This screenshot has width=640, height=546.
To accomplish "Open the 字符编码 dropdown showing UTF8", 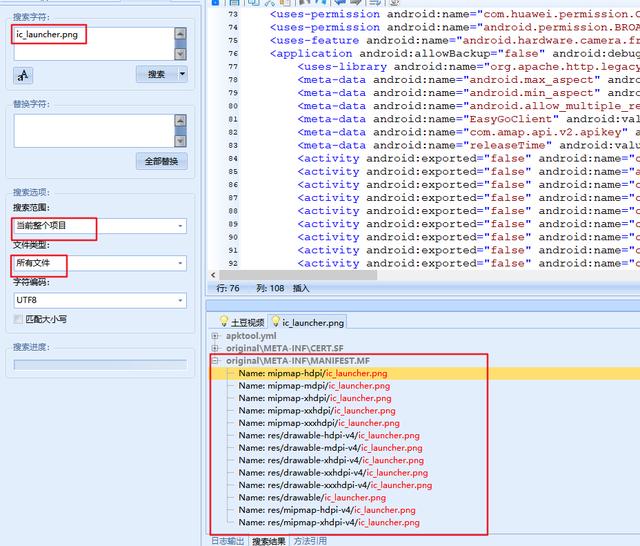I will pos(100,300).
